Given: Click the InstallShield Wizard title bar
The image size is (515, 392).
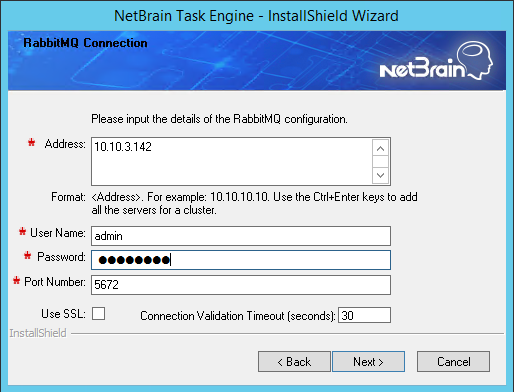Looking at the screenshot, I should pyautogui.click(x=256, y=16).
